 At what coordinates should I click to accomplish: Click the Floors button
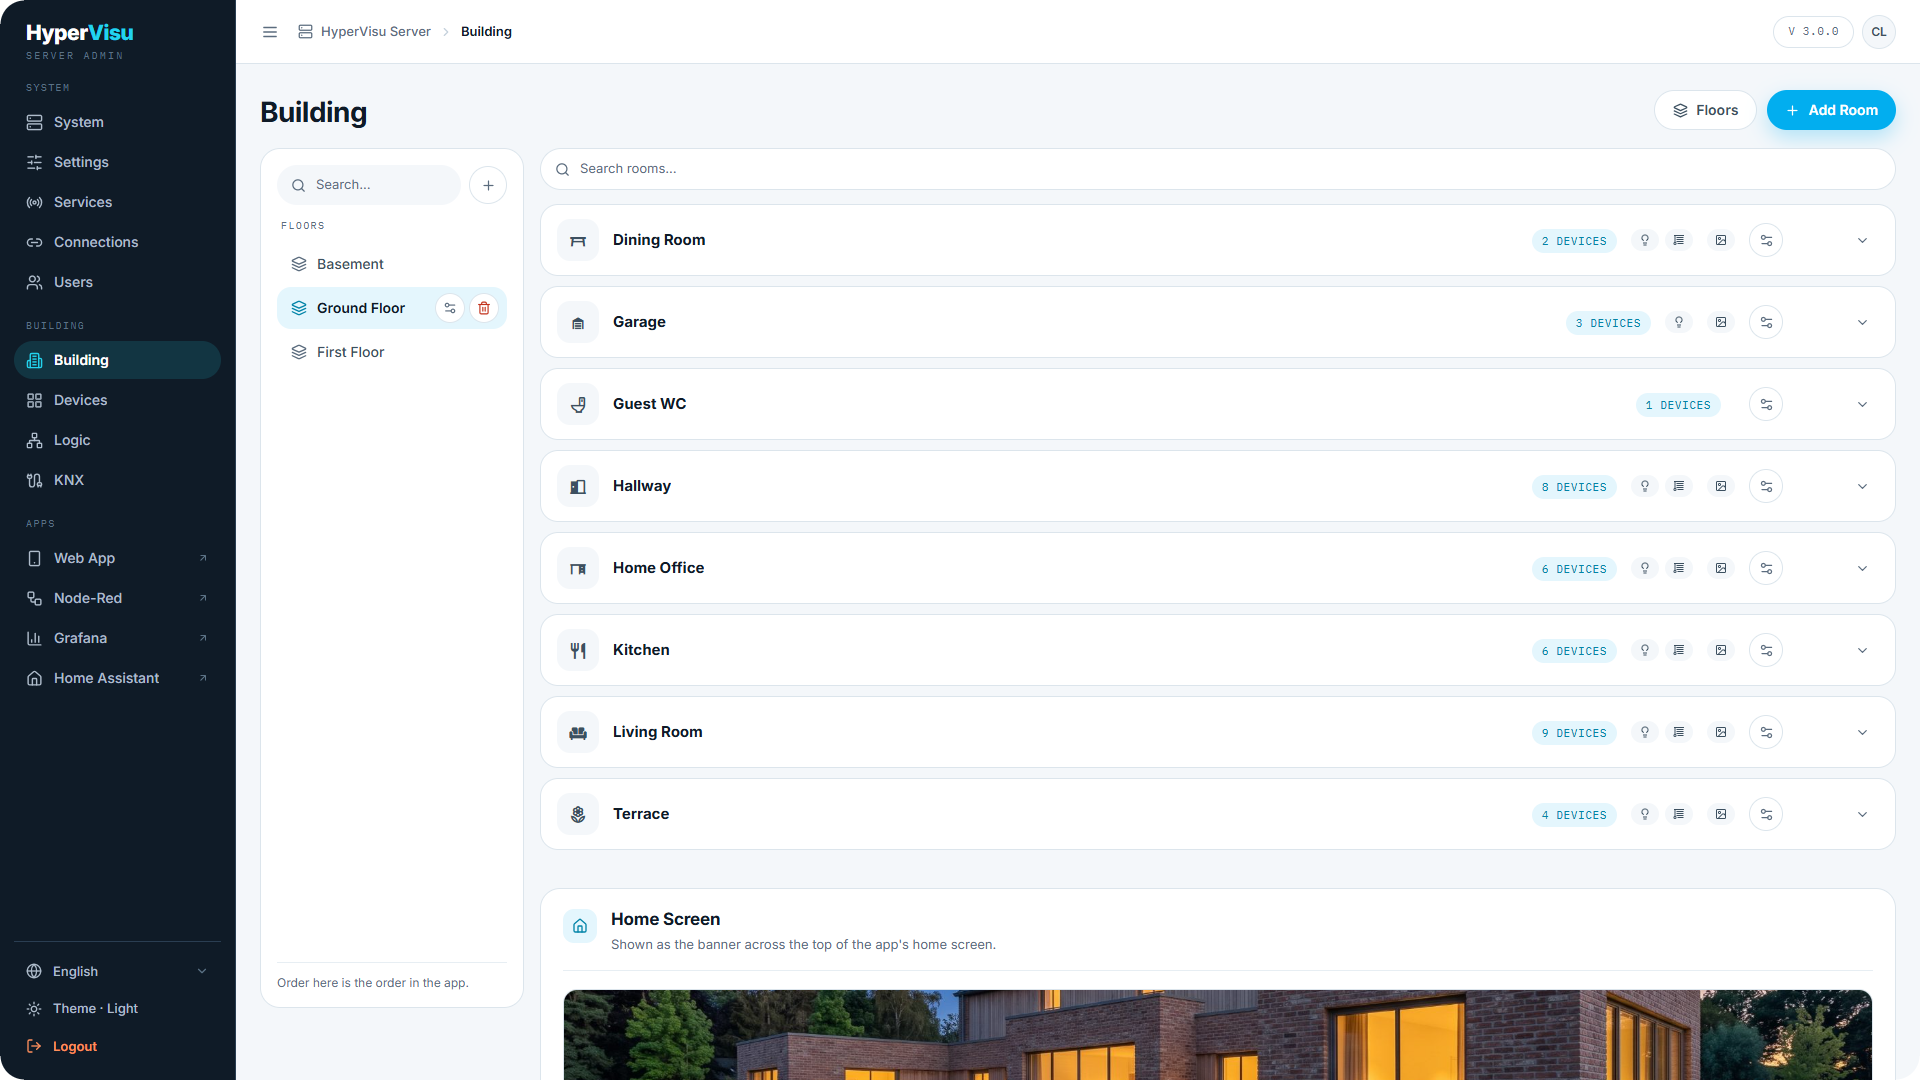(x=1705, y=110)
